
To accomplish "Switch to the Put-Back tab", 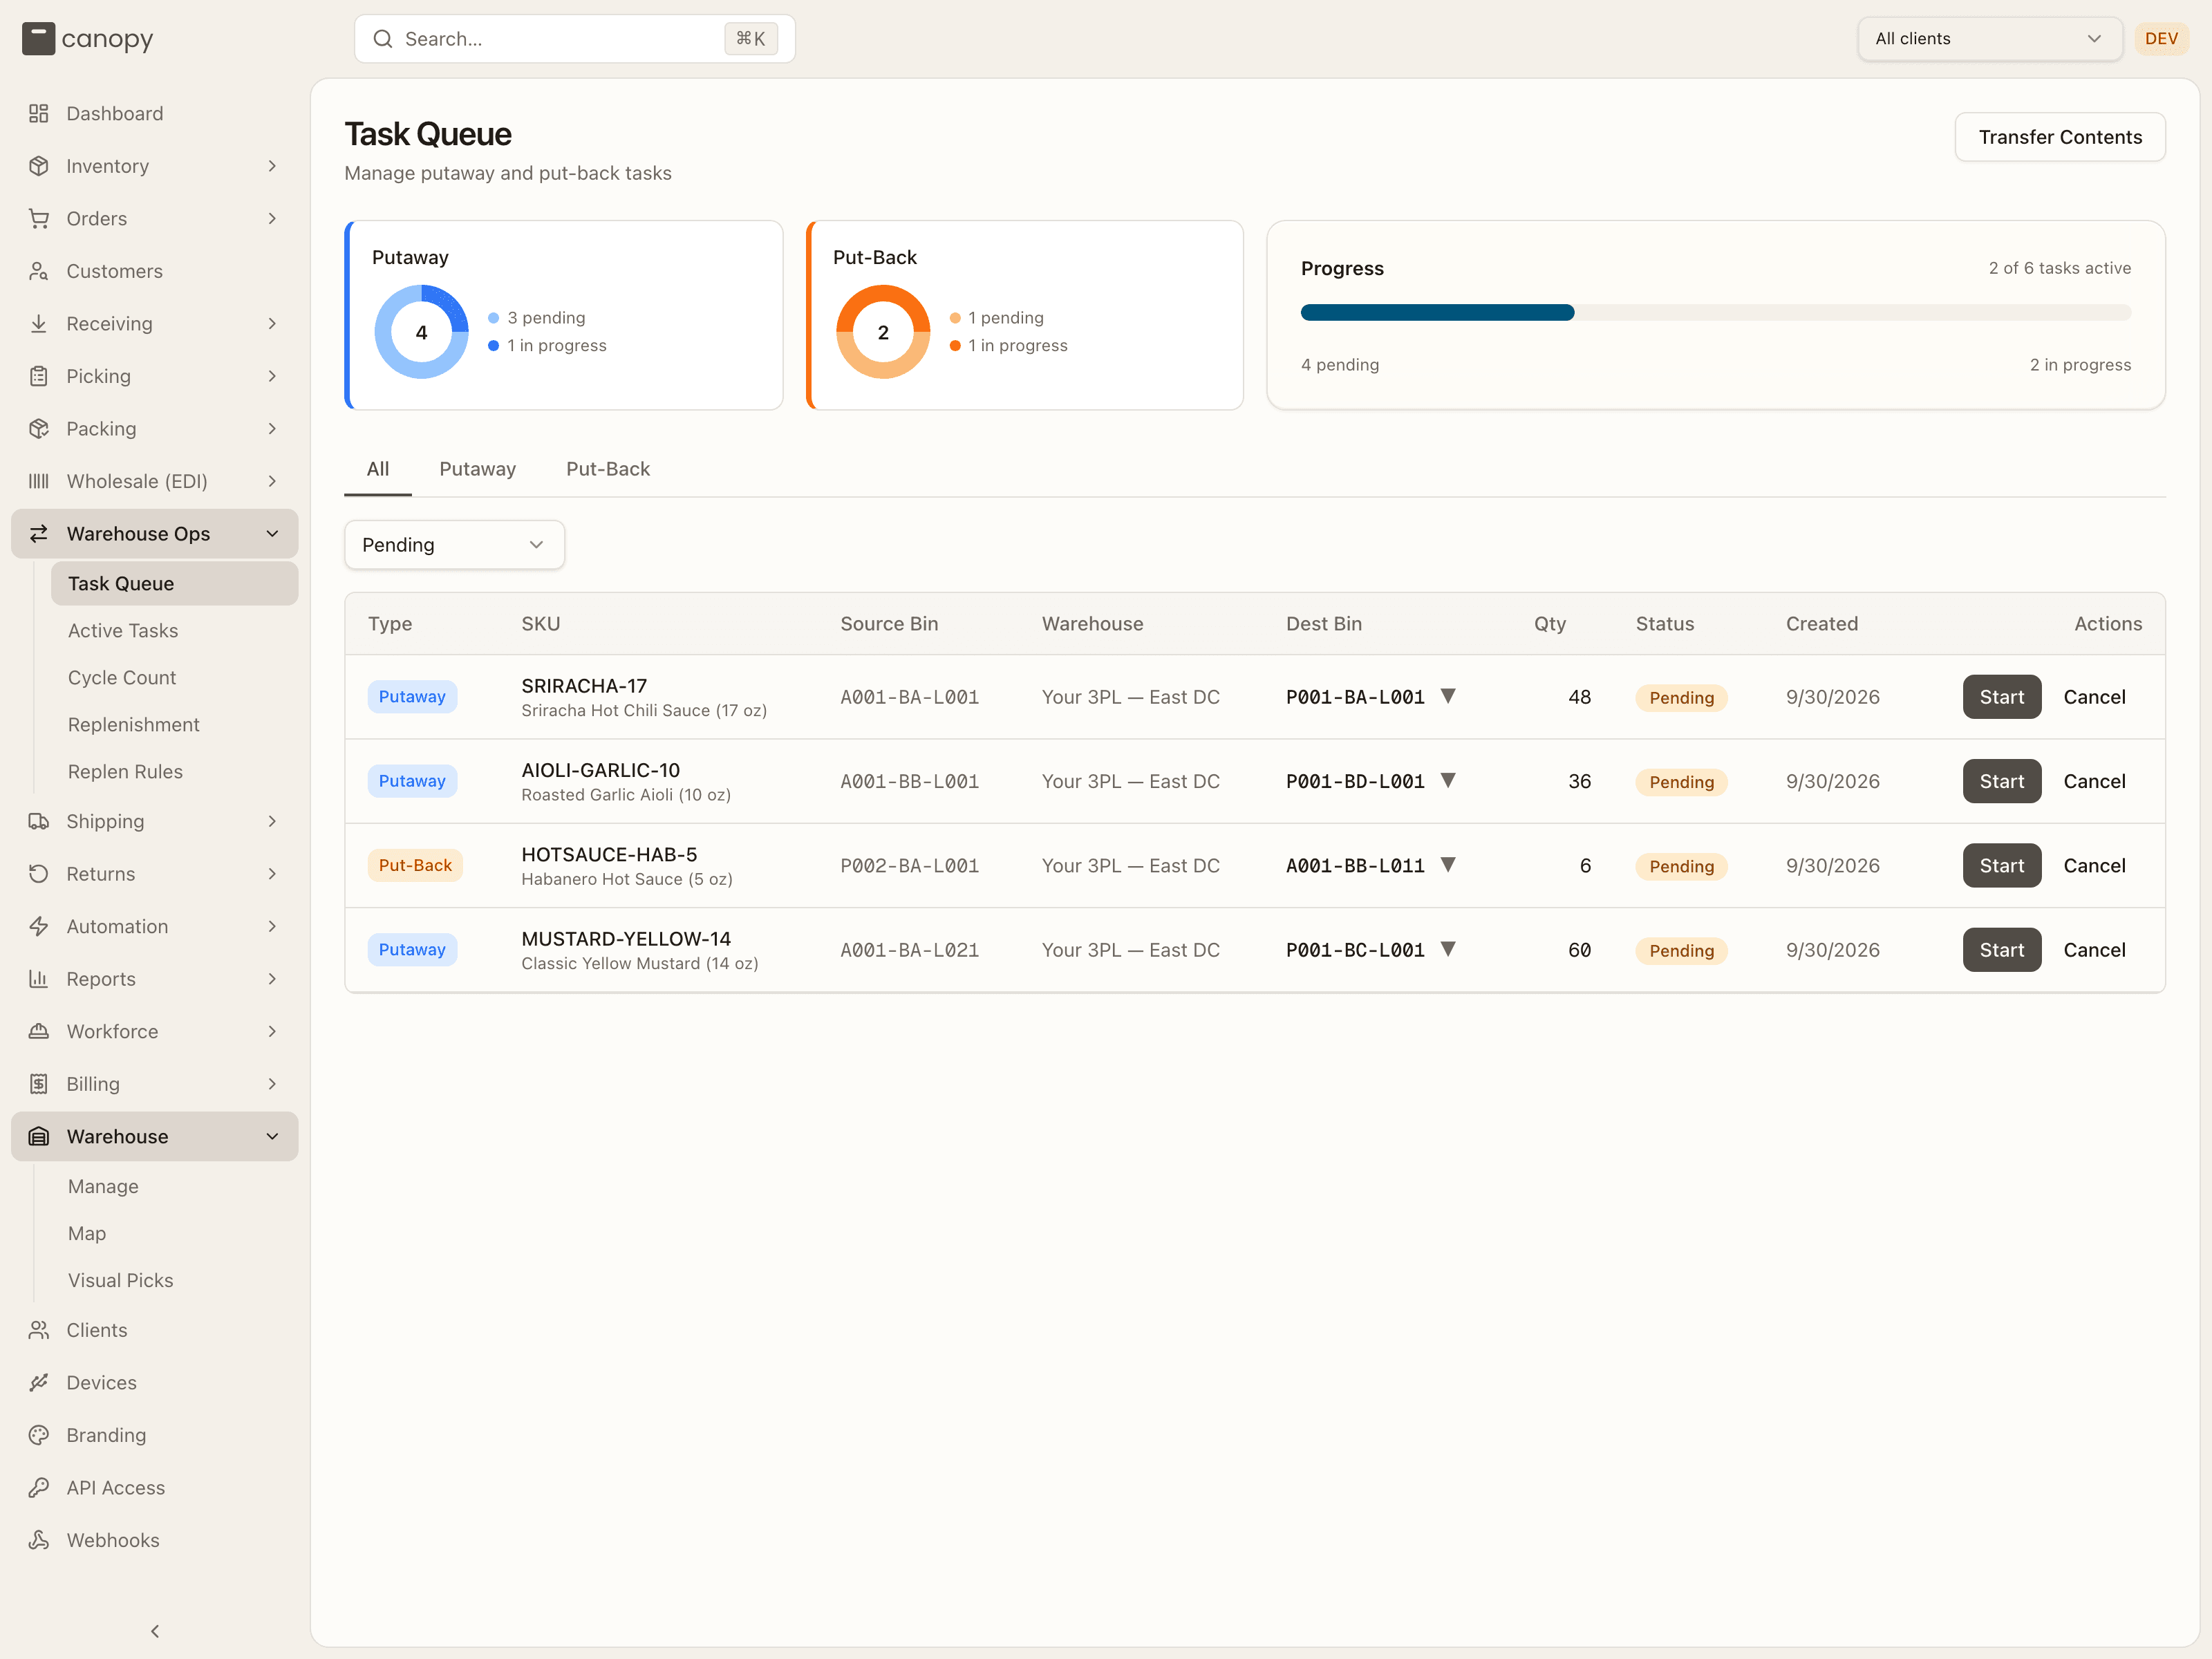I will (x=607, y=469).
